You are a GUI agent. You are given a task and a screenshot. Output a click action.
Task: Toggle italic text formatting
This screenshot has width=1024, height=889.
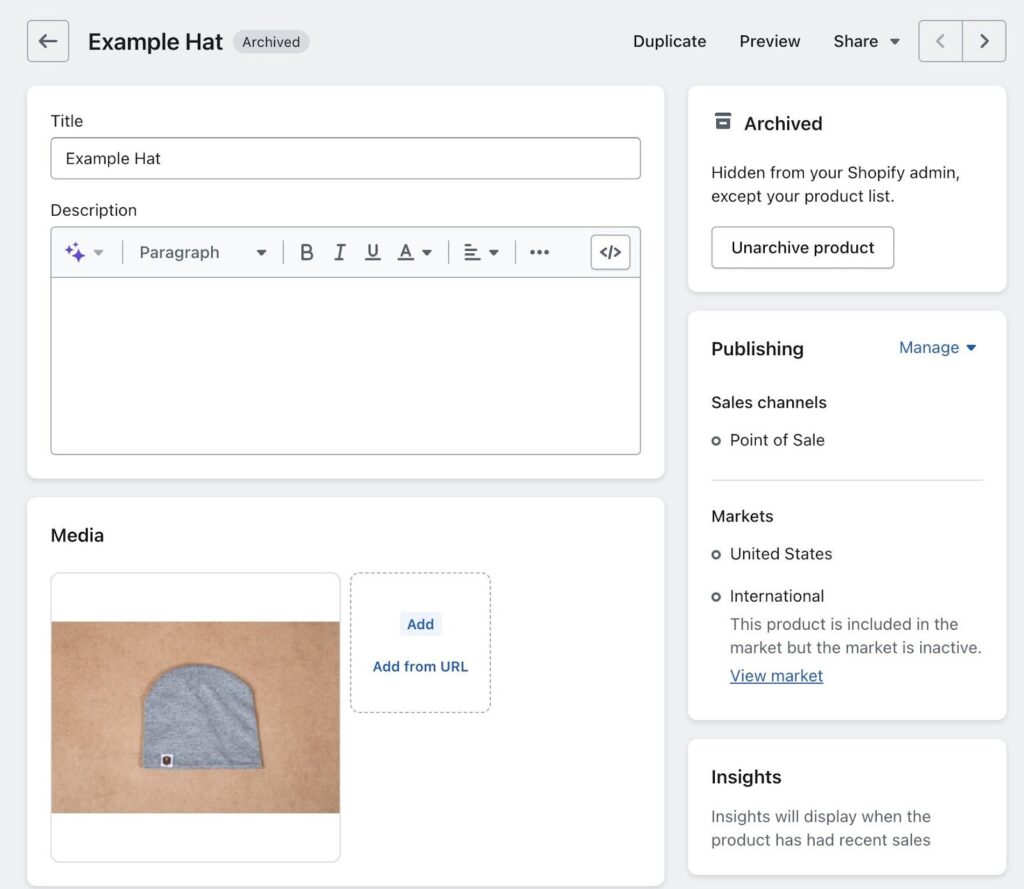pos(340,252)
